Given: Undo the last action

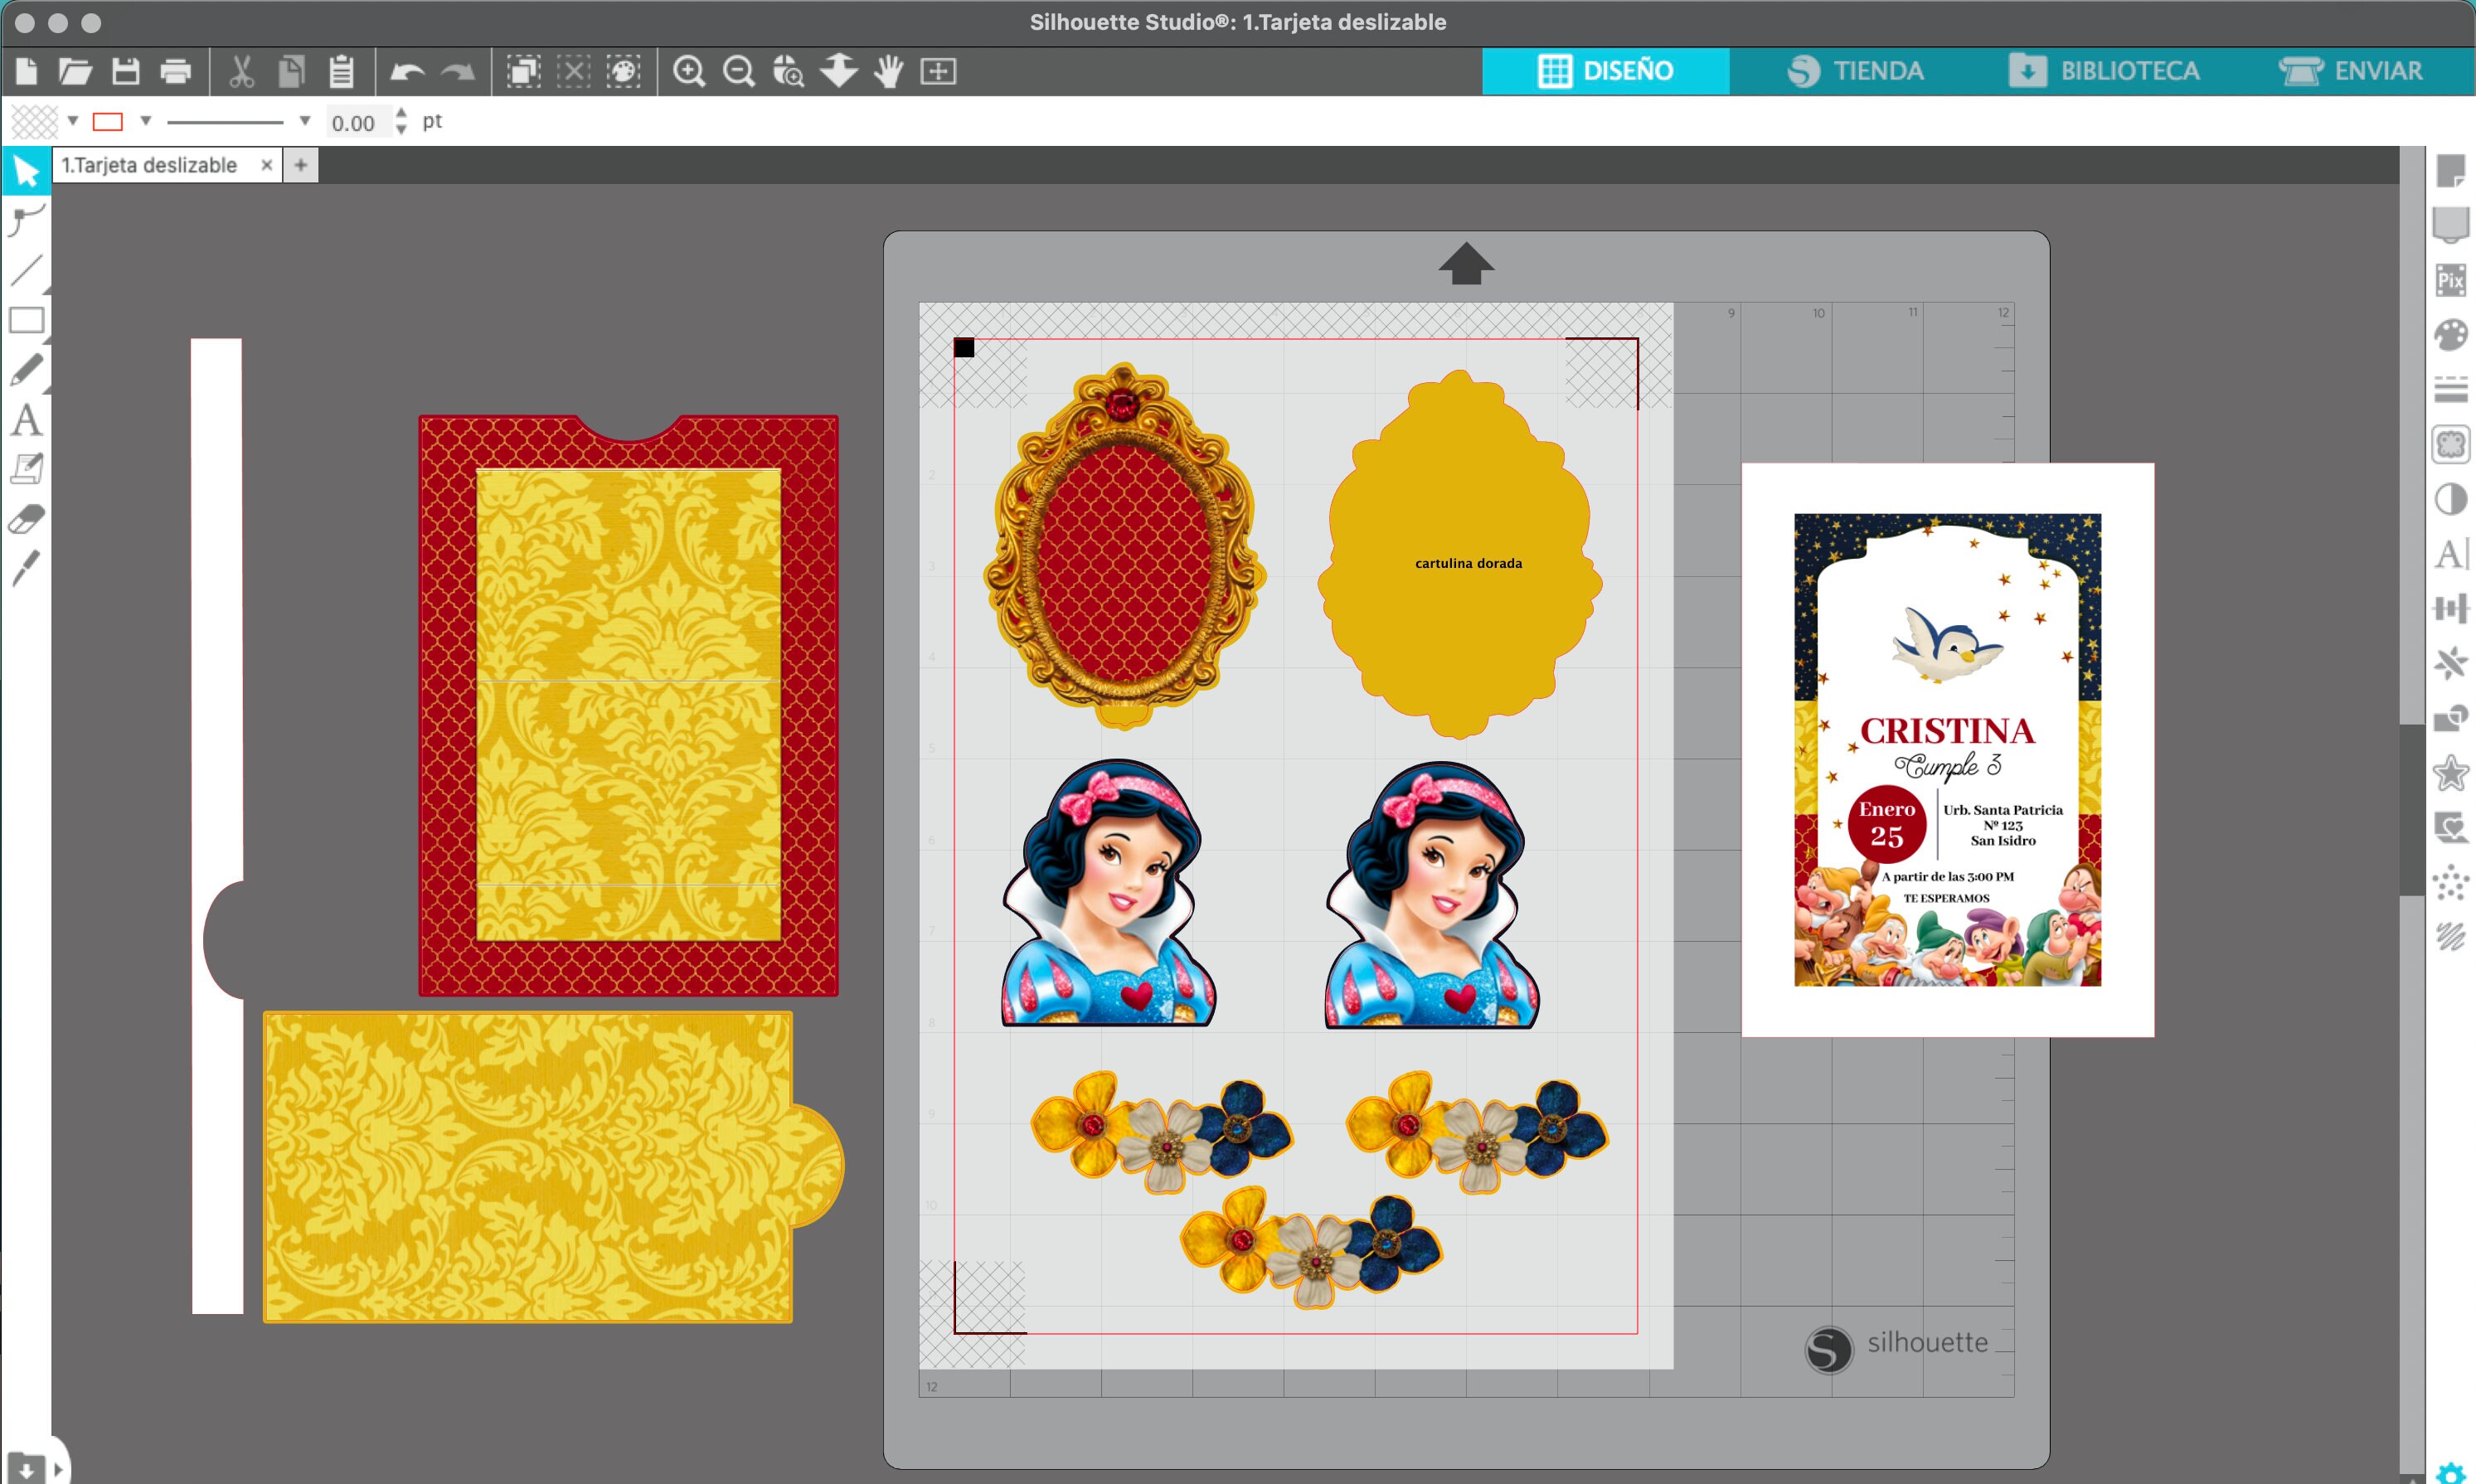Looking at the screenshot, I should click(x=408, y=71).
